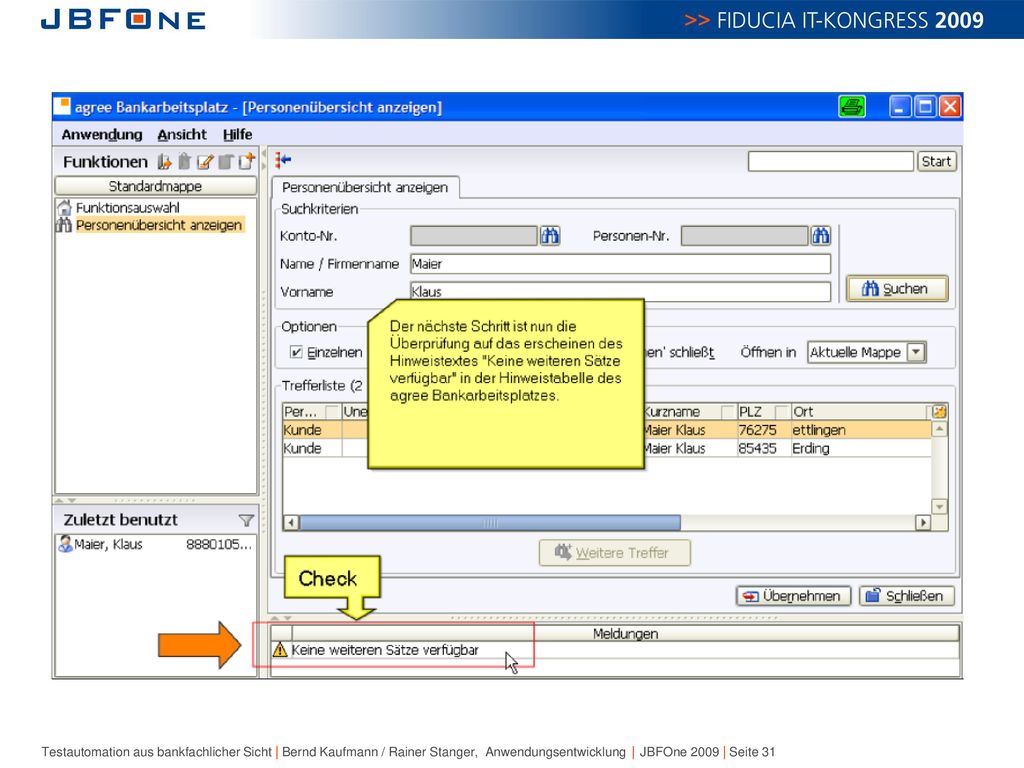
Task: Click the green printer icon in title bar
Action: (x=852, y=106)
